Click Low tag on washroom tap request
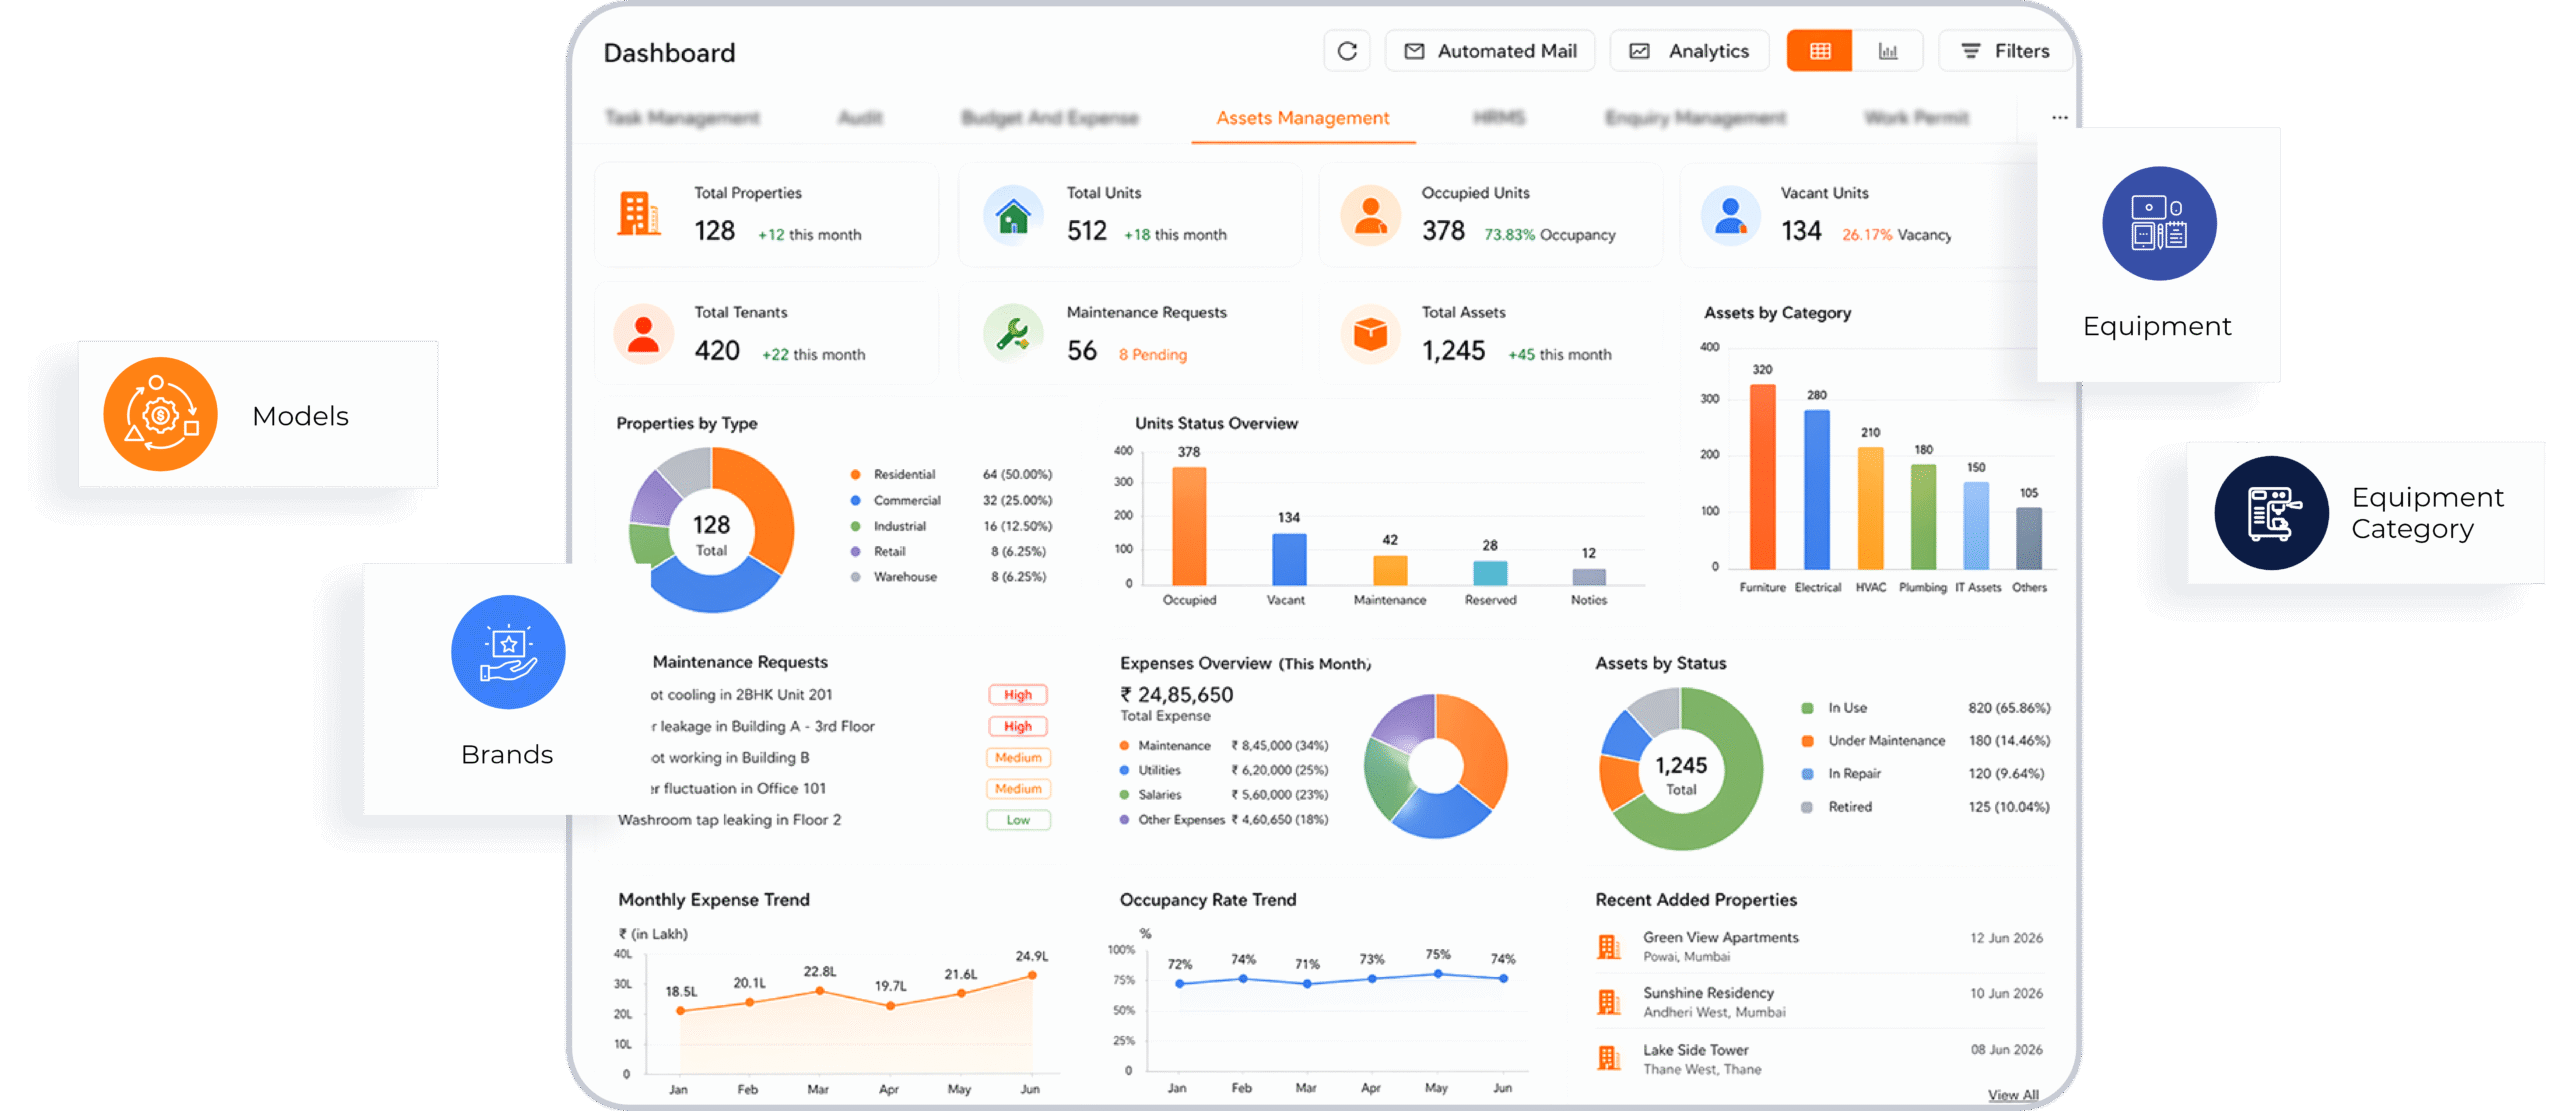 pos(1017,820)
